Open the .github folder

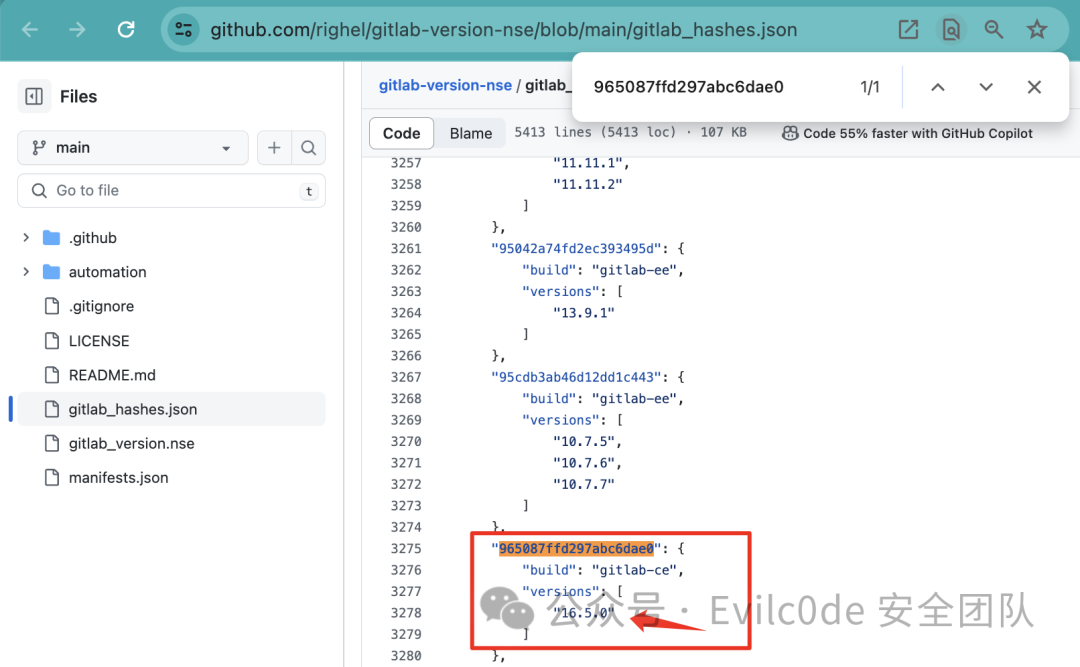coord(93,238)
